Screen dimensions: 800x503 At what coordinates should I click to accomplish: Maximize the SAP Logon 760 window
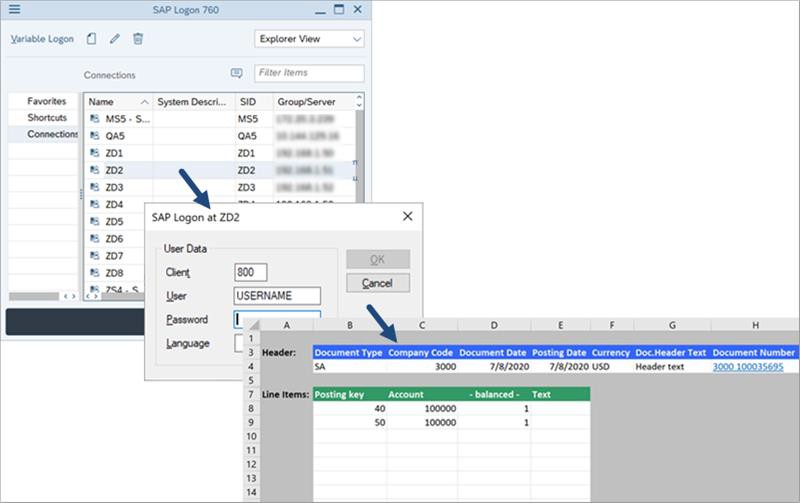(x=339, y=9)
